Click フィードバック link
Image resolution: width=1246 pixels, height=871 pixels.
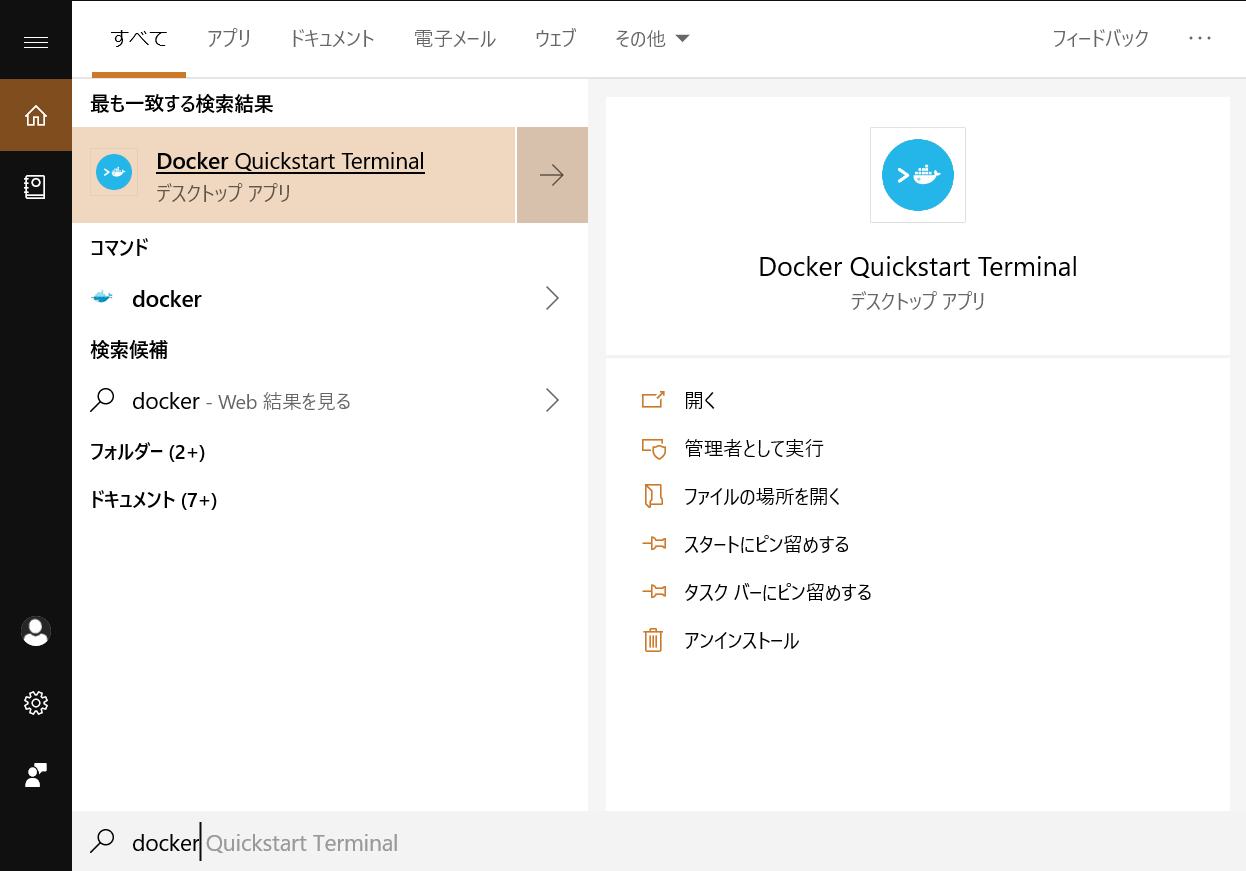1100,39
